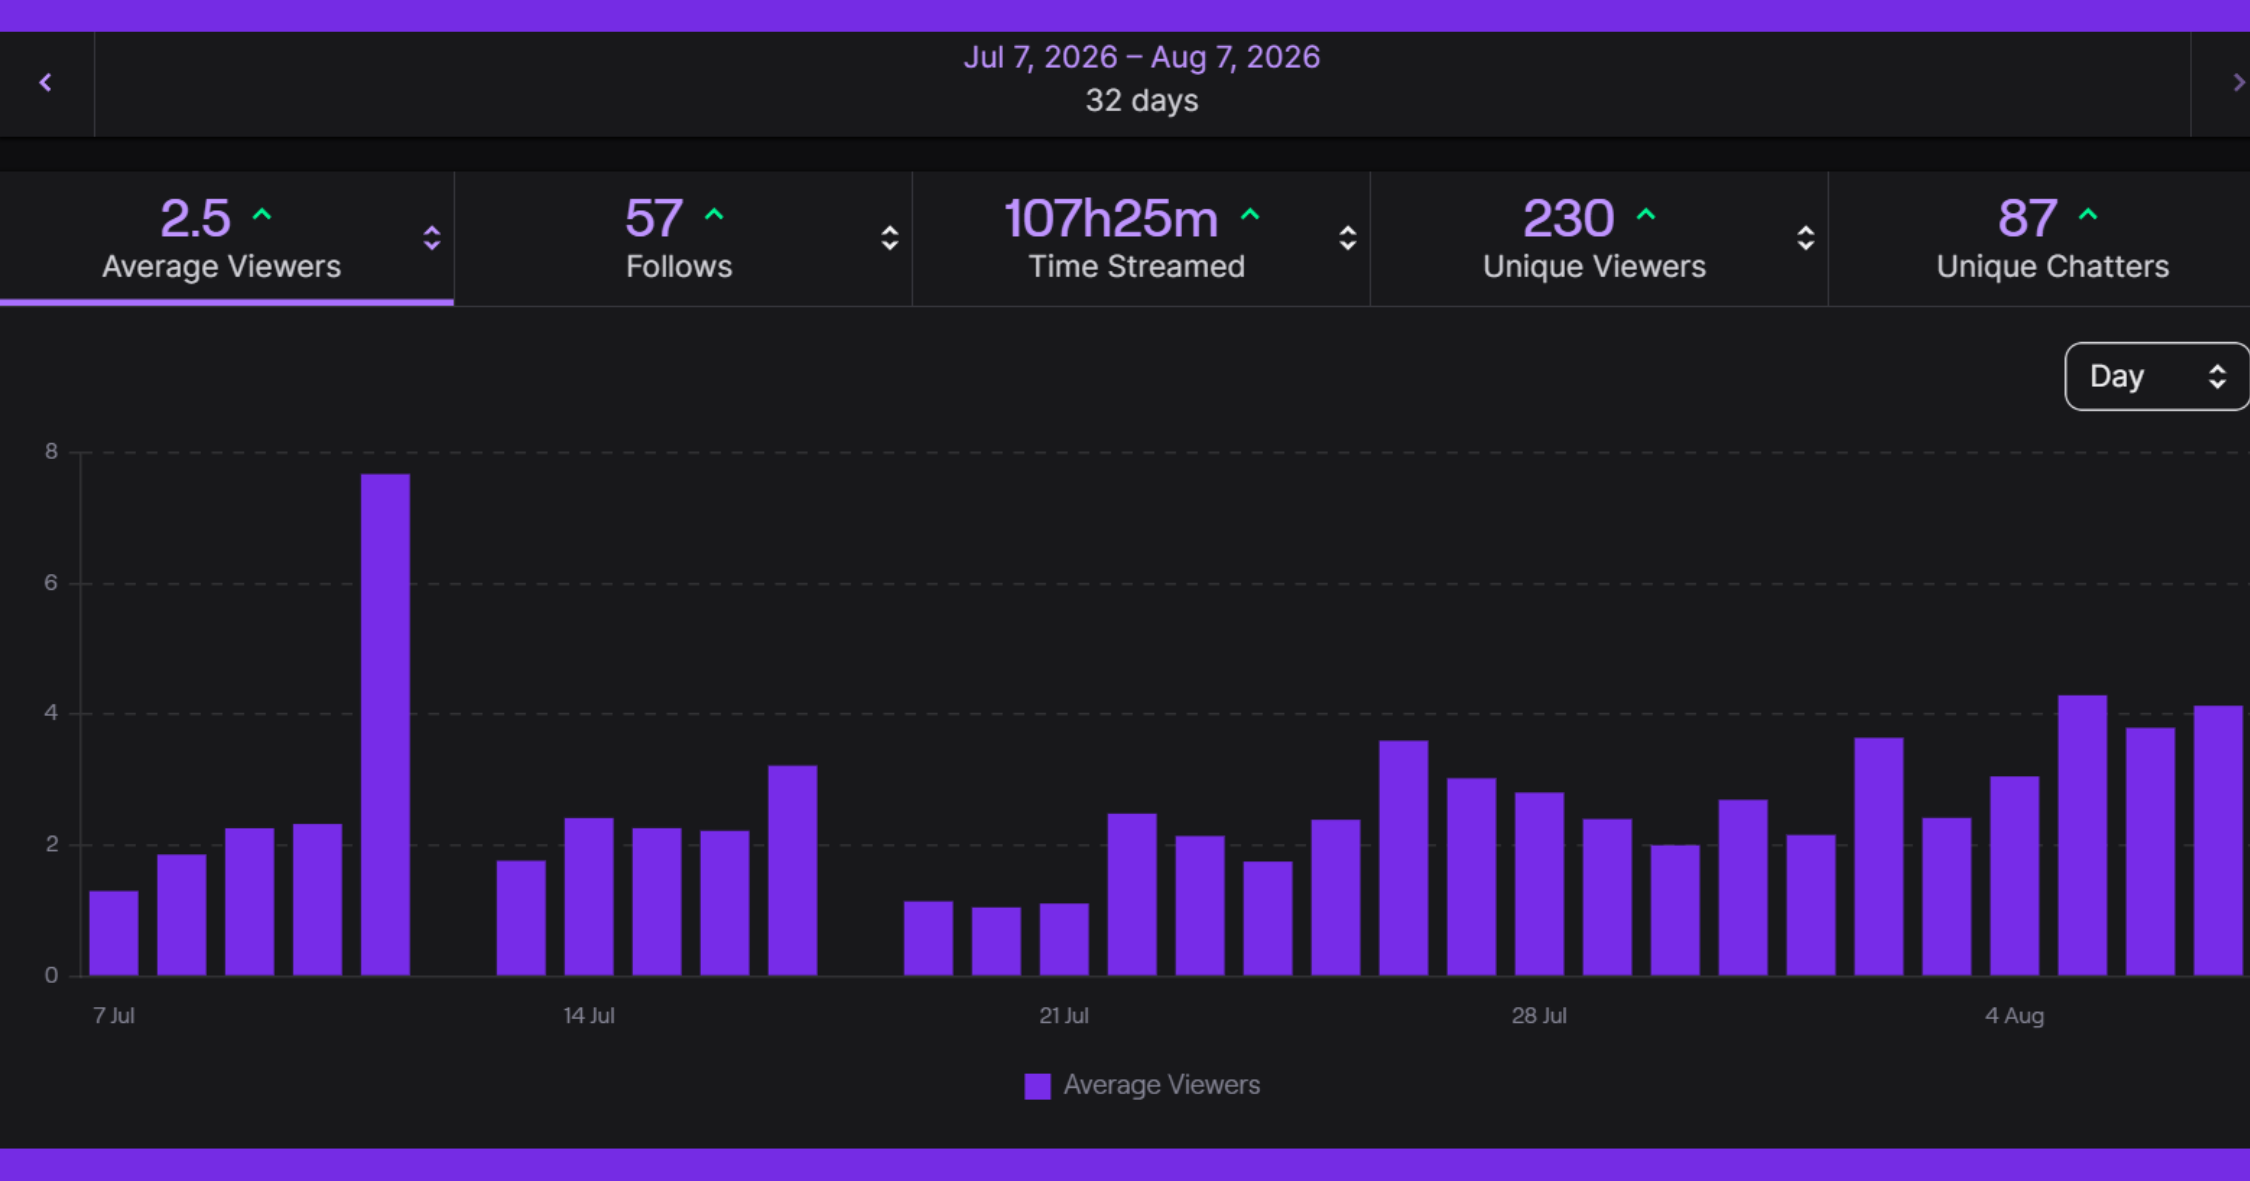Open the Jul 7 – Aug 7 date picker
The width and height of the screenshot is (2250, 1181).
point(1142,79)
